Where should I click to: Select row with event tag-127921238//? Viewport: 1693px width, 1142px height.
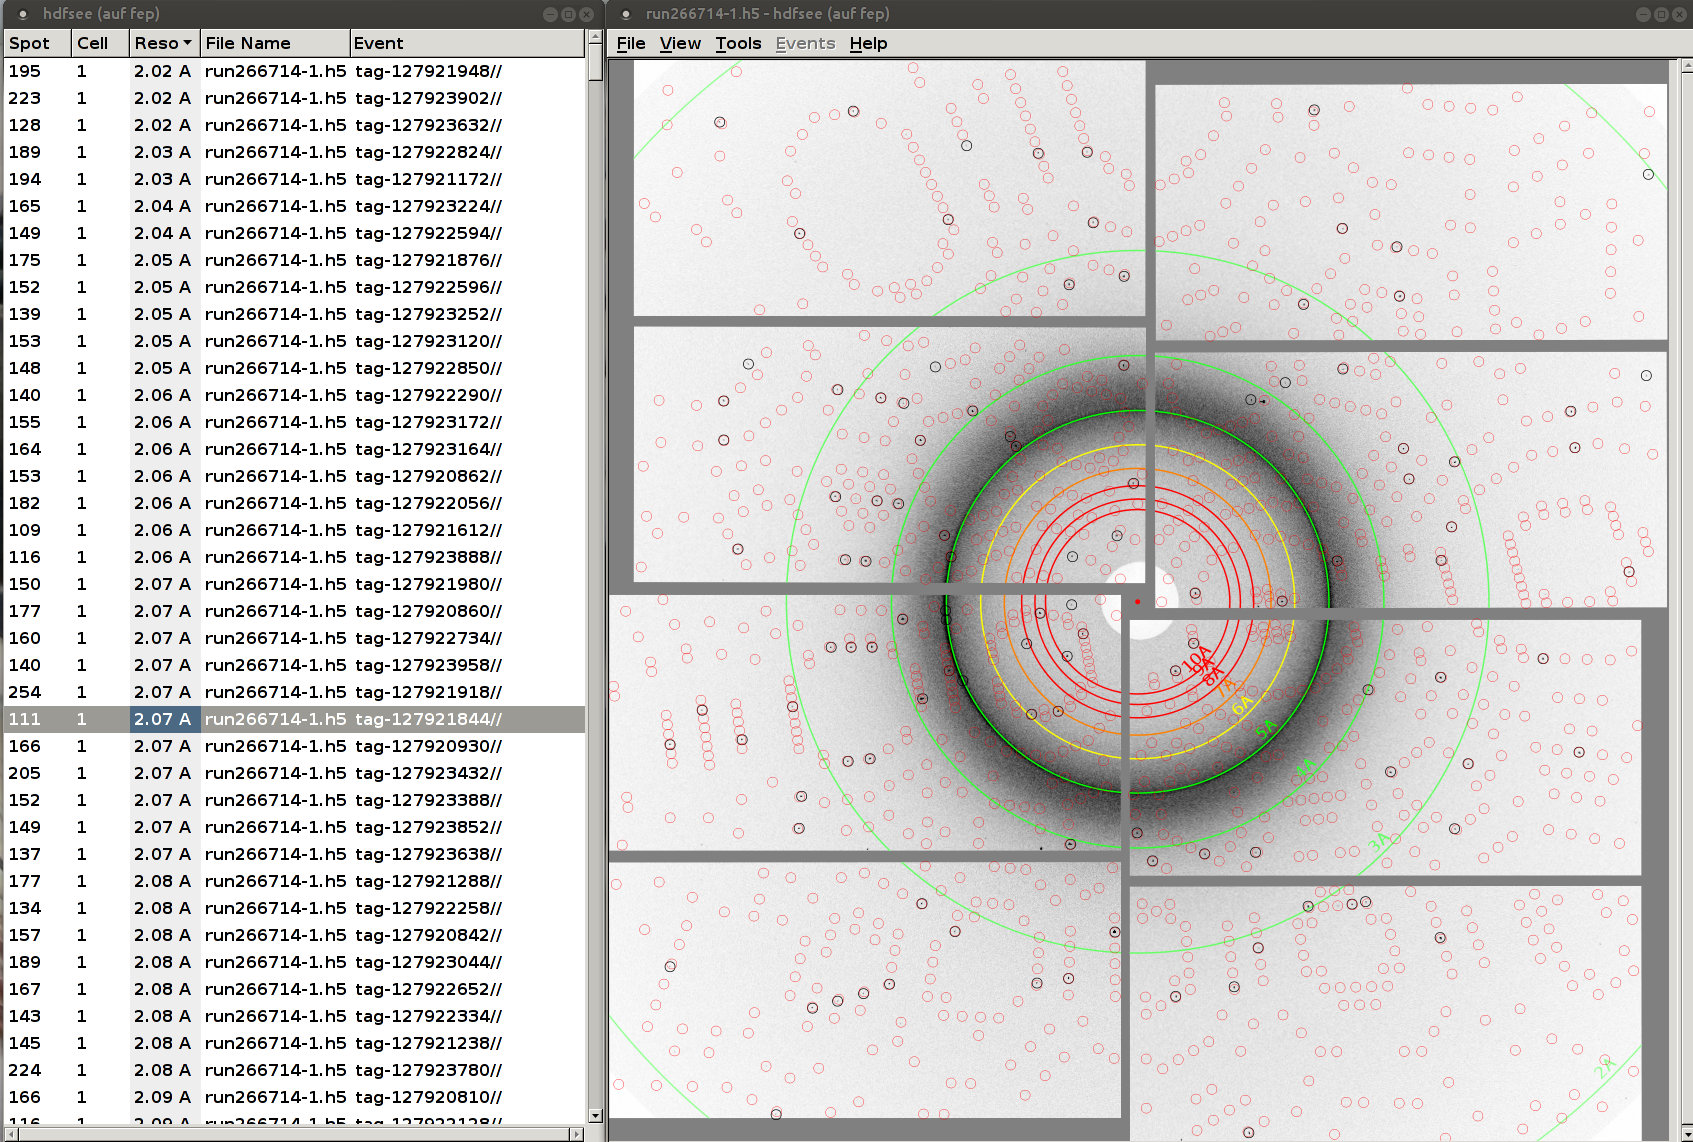pyautogui.click(x=295, y=1043)
